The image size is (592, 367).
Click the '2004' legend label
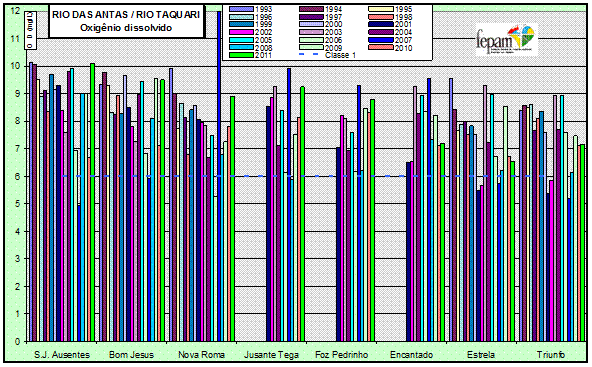coord(404,32)
